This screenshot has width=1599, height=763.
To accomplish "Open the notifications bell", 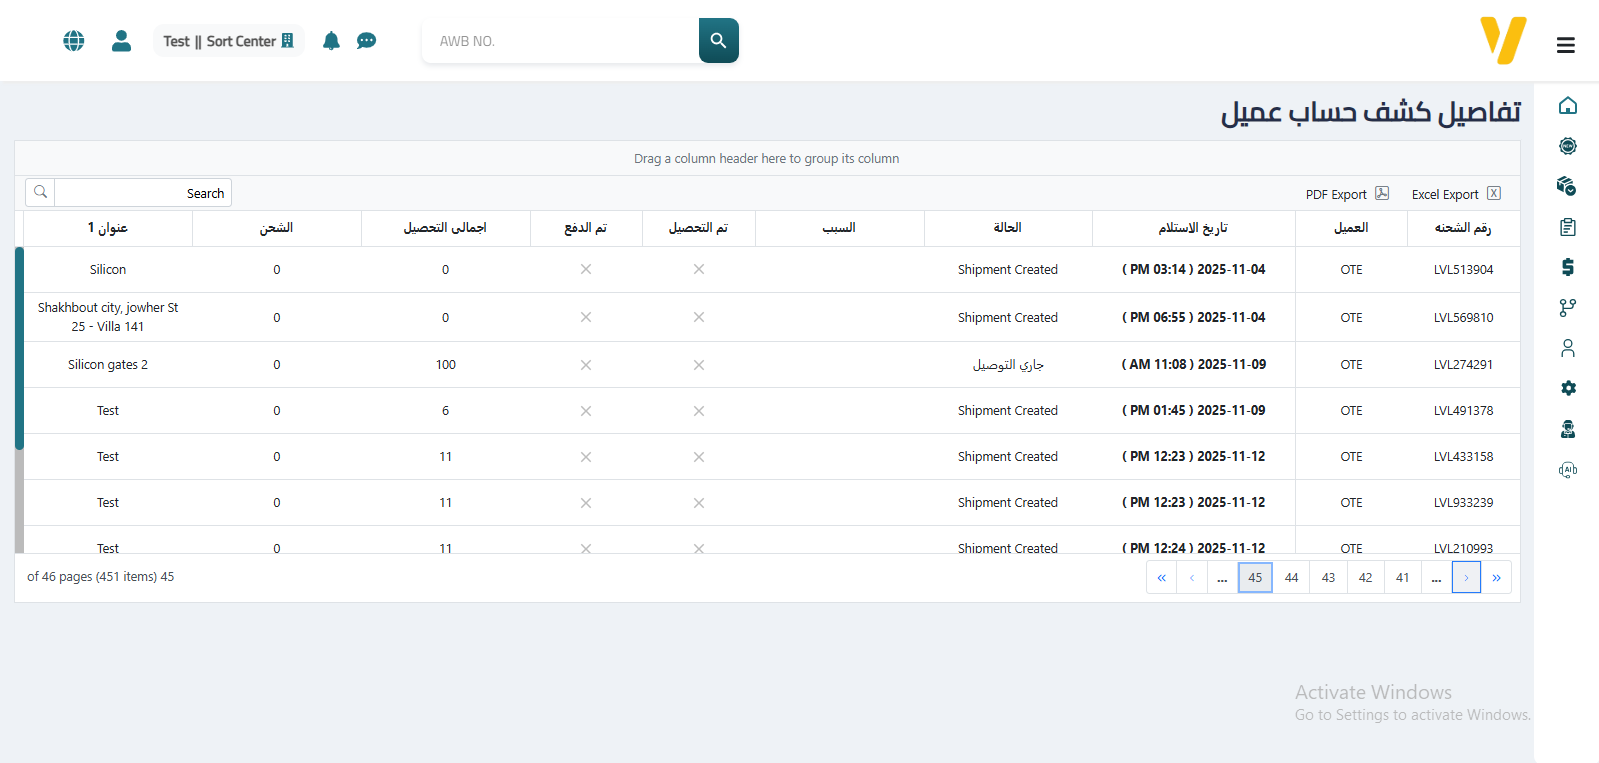I will tap(331, 41).
